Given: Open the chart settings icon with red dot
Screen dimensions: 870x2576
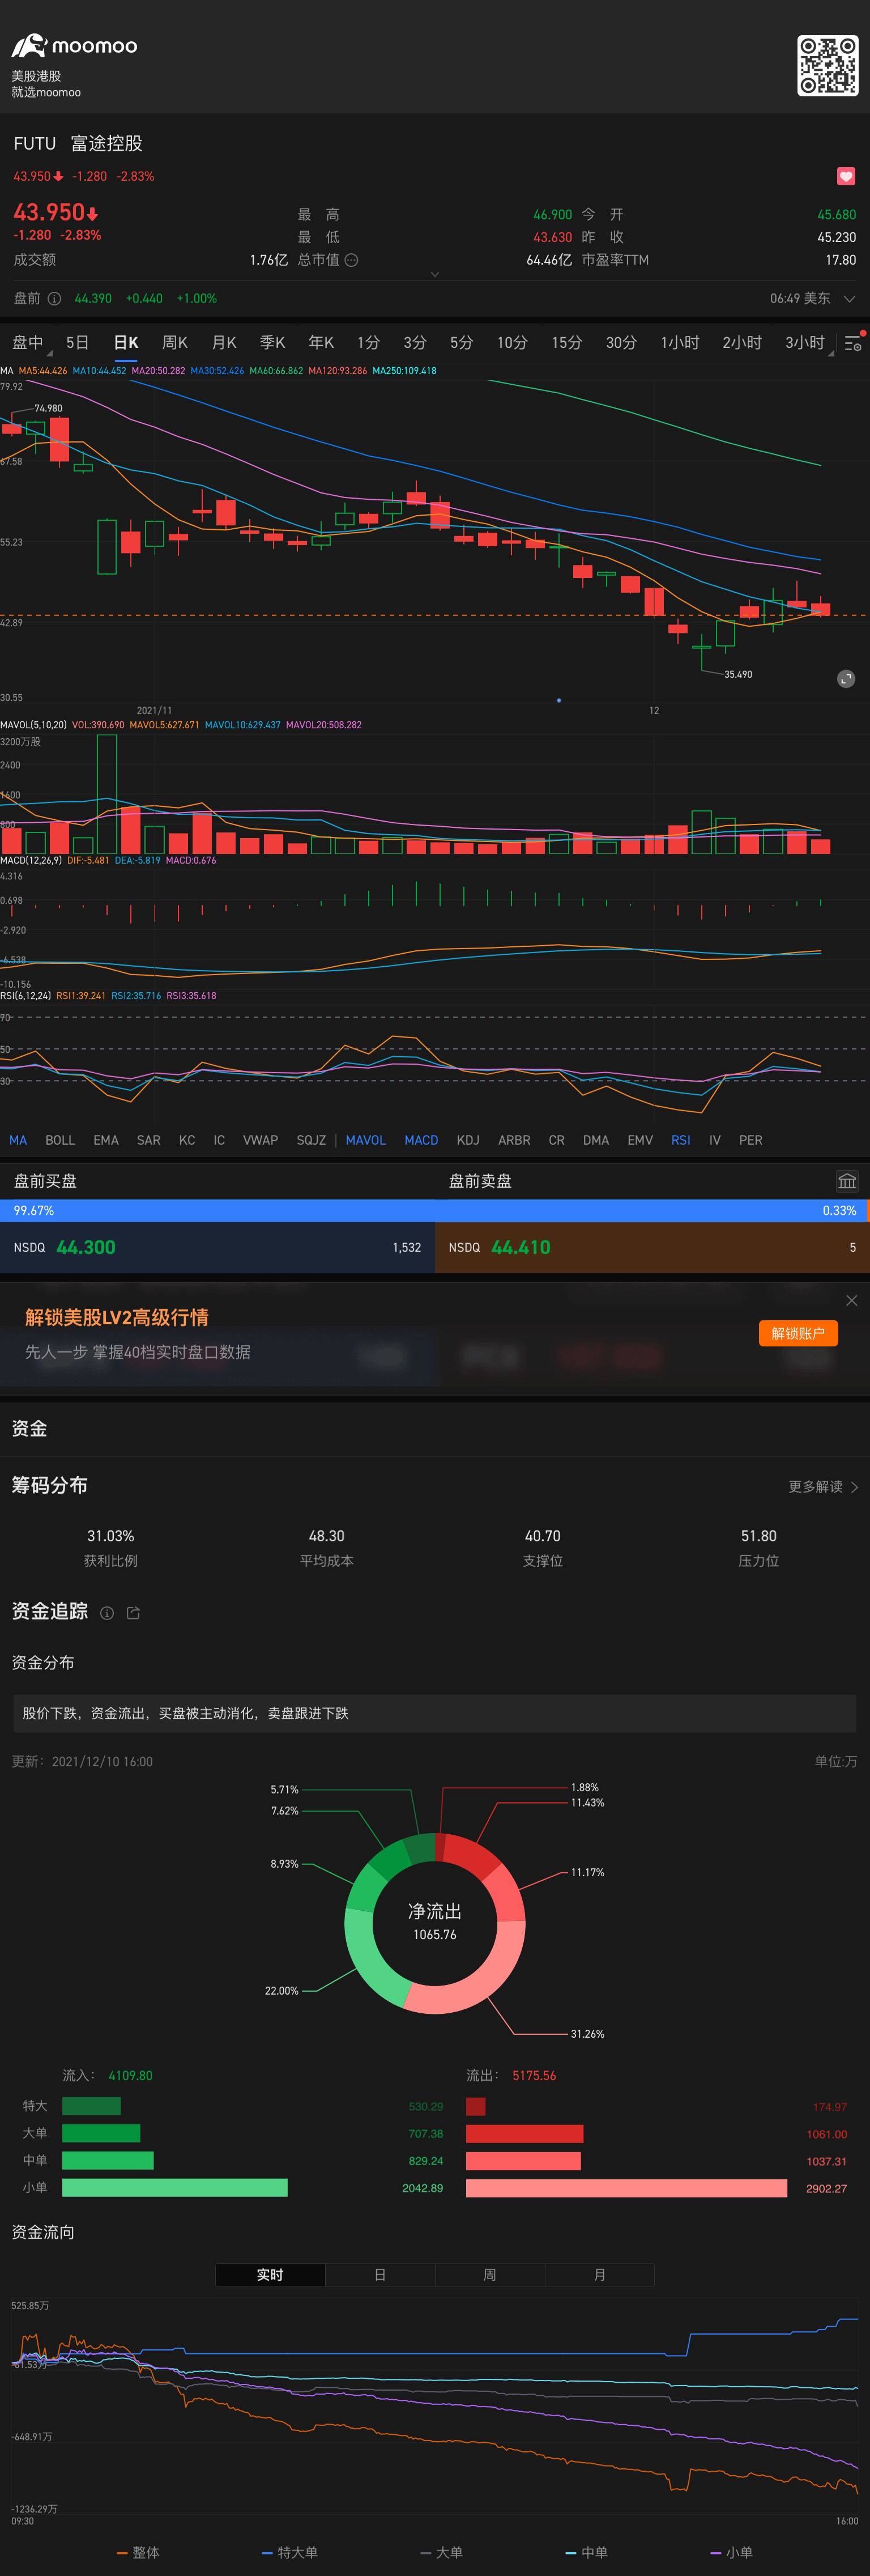Looking at the screenshot, I should point(853,343).
